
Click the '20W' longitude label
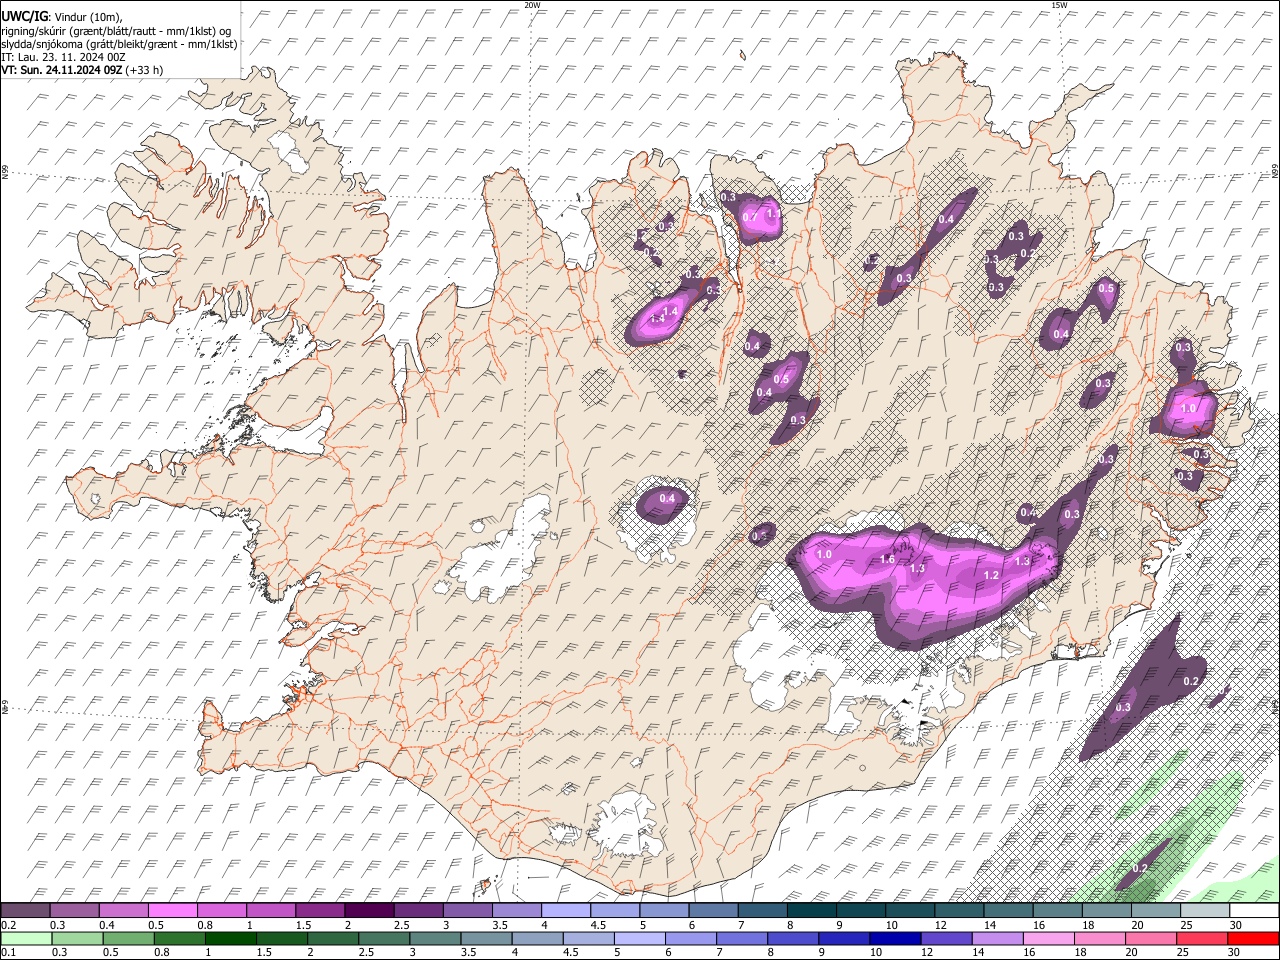point(532,5)
